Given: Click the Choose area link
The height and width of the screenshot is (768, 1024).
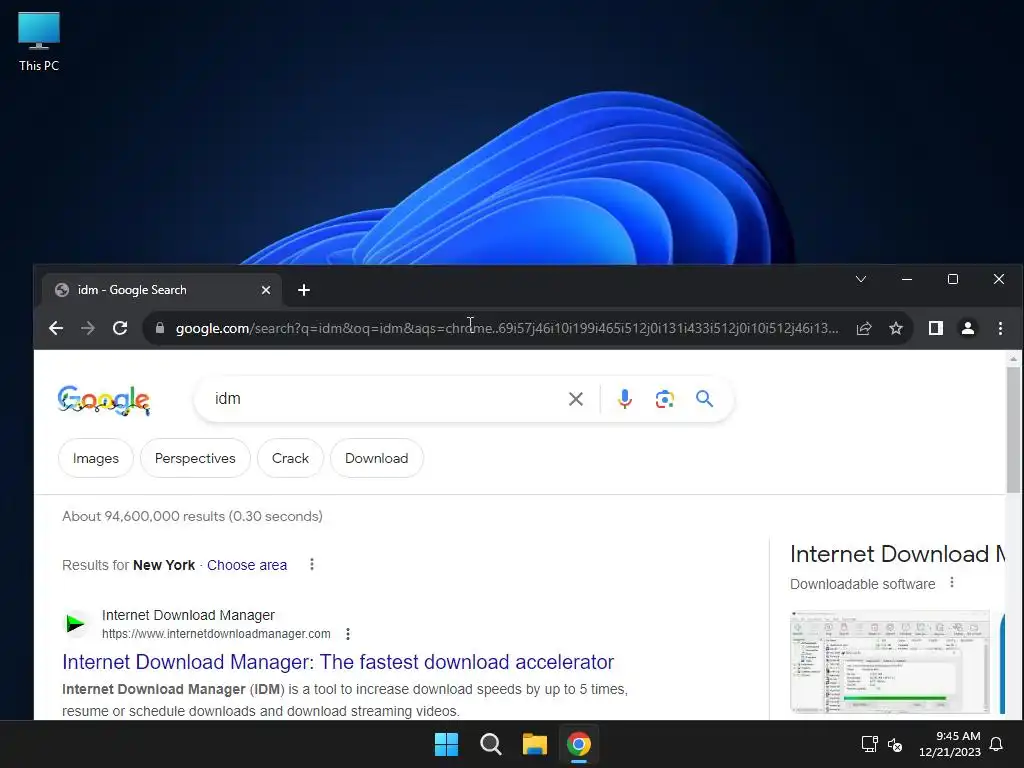Looking at the screenshot, I should (x=247, y=565).
